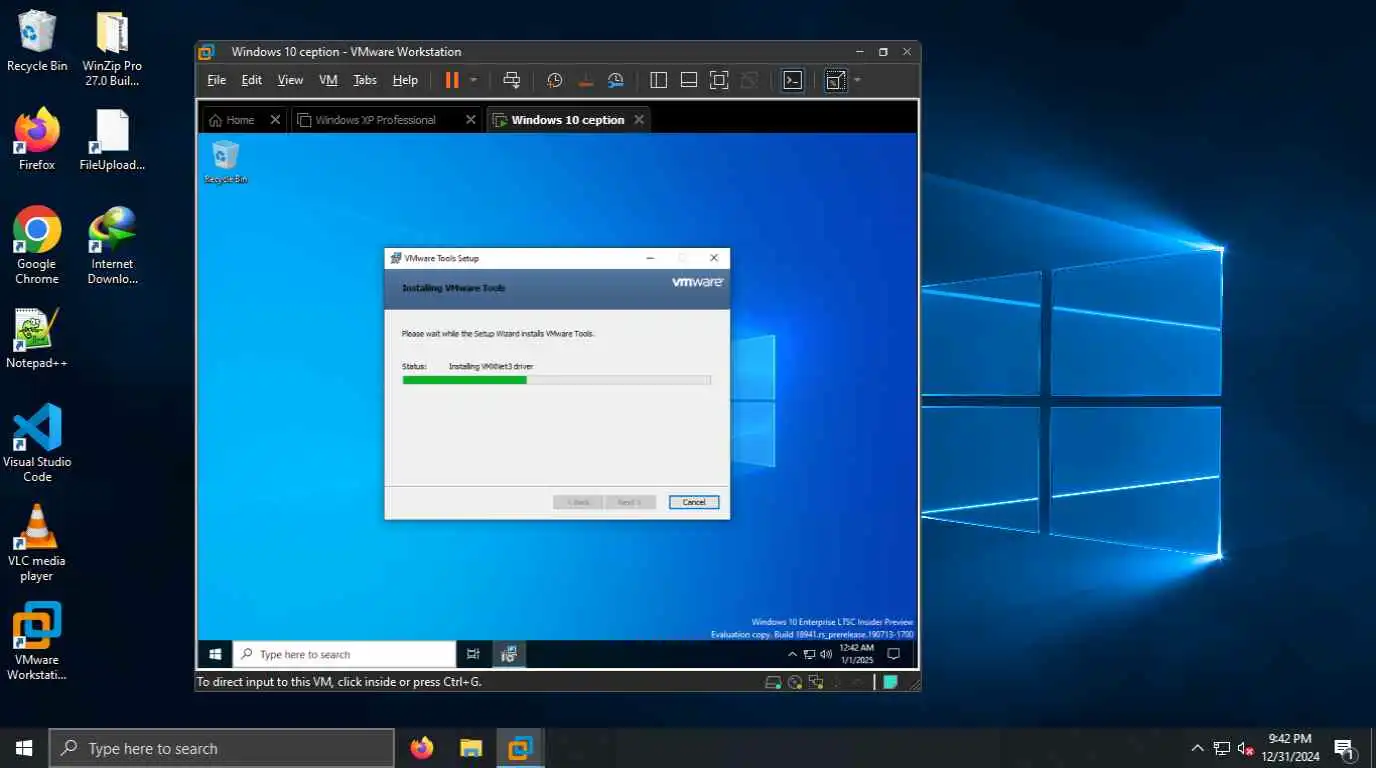Close the Windows XP Professional tab
Image resolution: width=1376 pixels, height=768 pixels.
pos(470,120)
